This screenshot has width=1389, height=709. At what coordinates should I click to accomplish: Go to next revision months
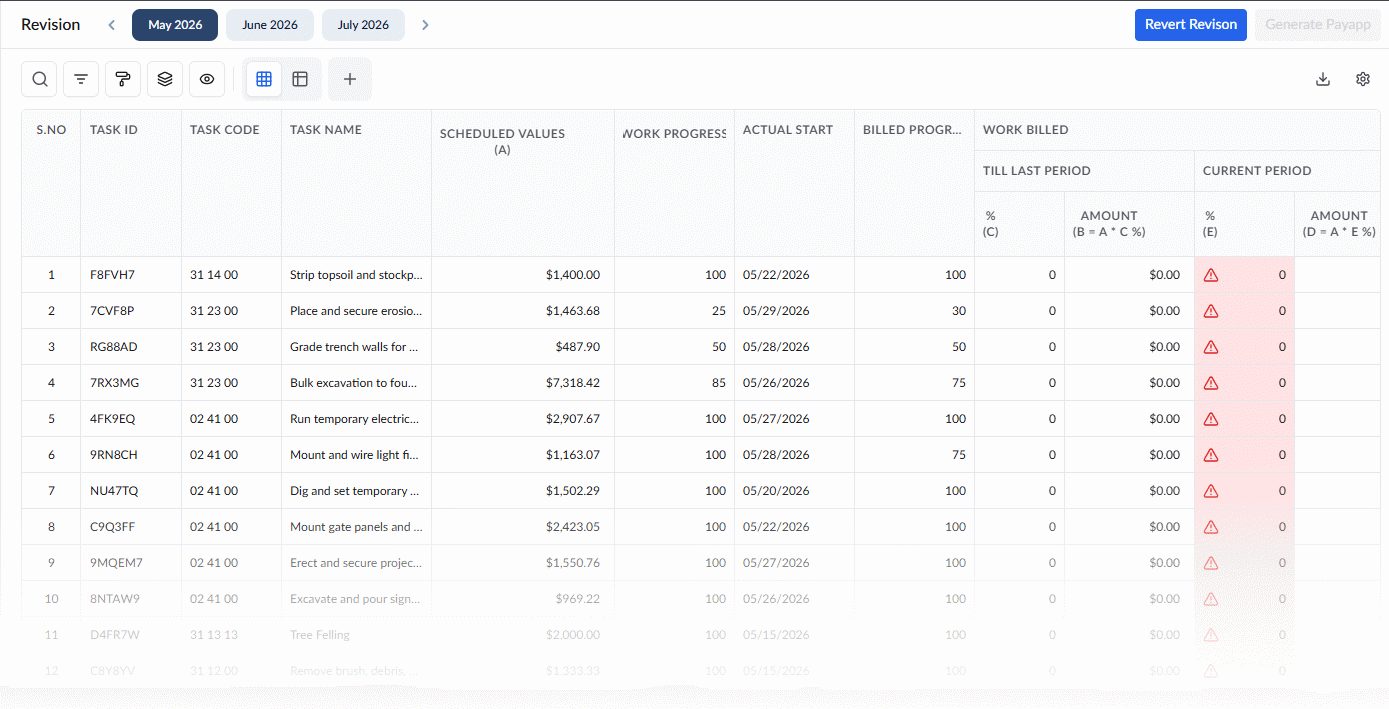point(425,25)
